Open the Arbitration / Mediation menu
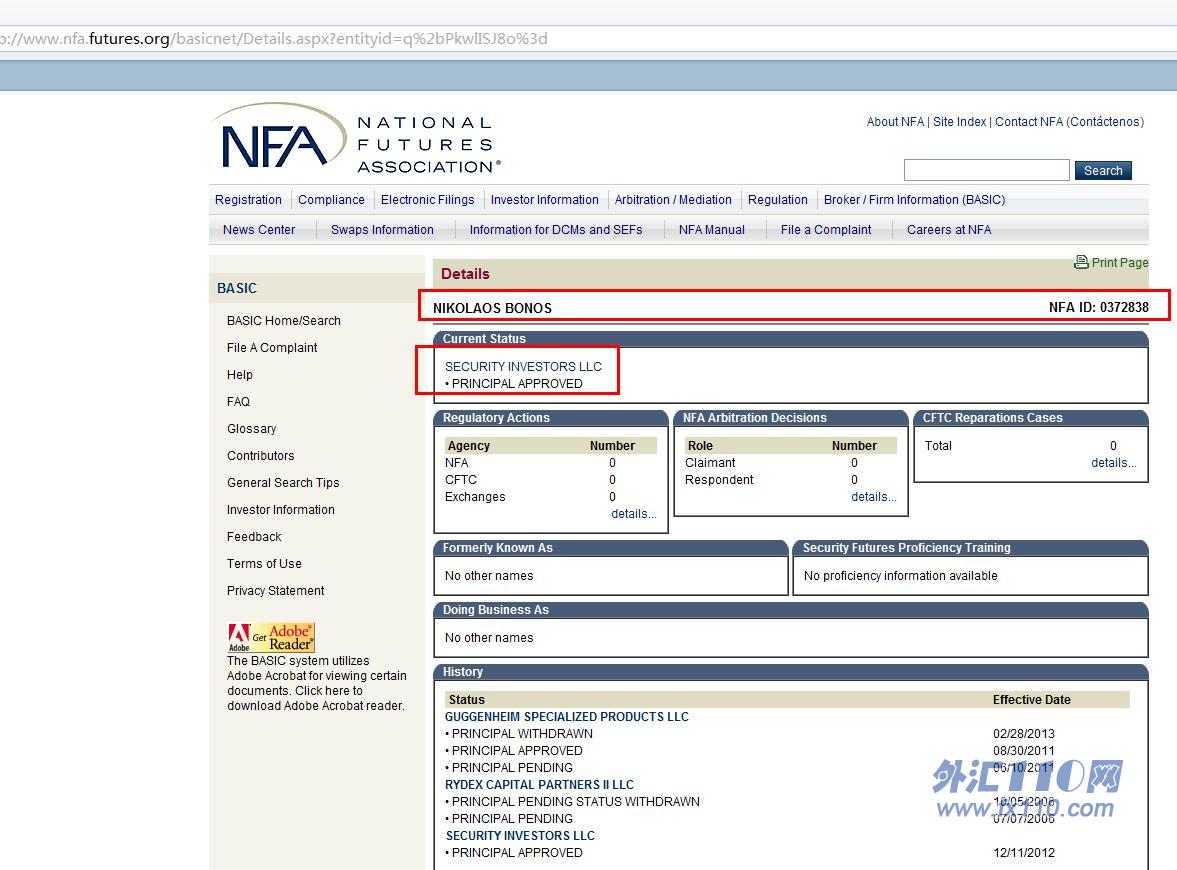The width and height of the screenshot is (1177, 870). [673, 200]
